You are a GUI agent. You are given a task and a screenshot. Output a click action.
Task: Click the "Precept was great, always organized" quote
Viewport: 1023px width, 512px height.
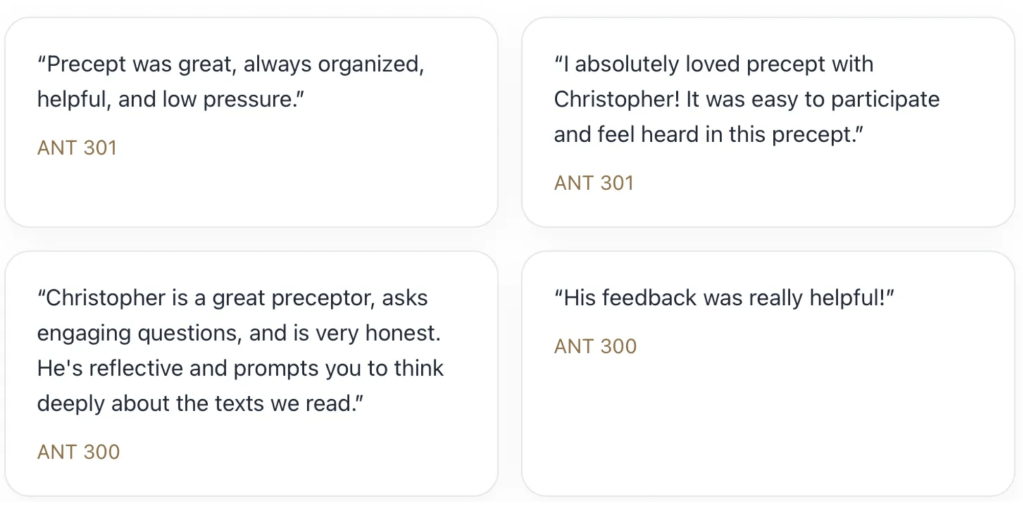click(230, 65)
